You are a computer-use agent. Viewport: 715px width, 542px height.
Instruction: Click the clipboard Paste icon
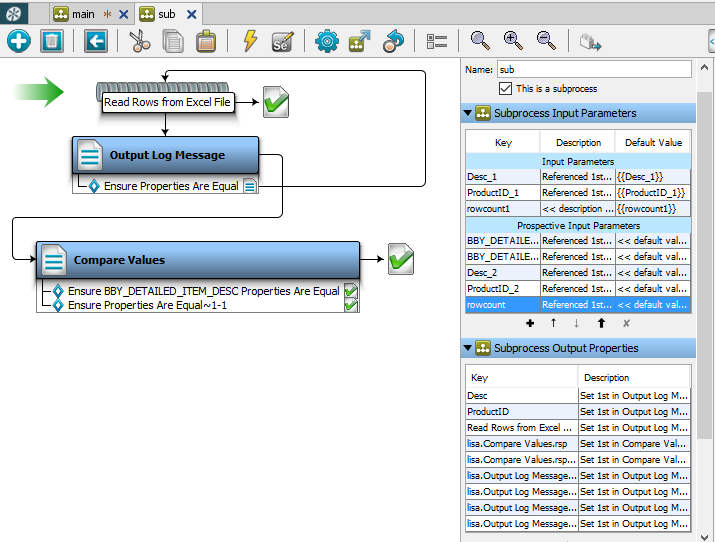coord(205,41)
